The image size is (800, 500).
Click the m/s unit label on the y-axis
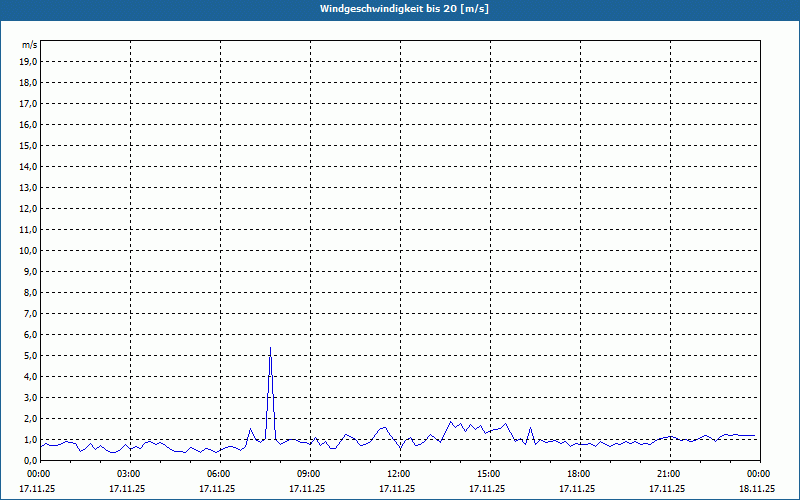tap(30, 45)
